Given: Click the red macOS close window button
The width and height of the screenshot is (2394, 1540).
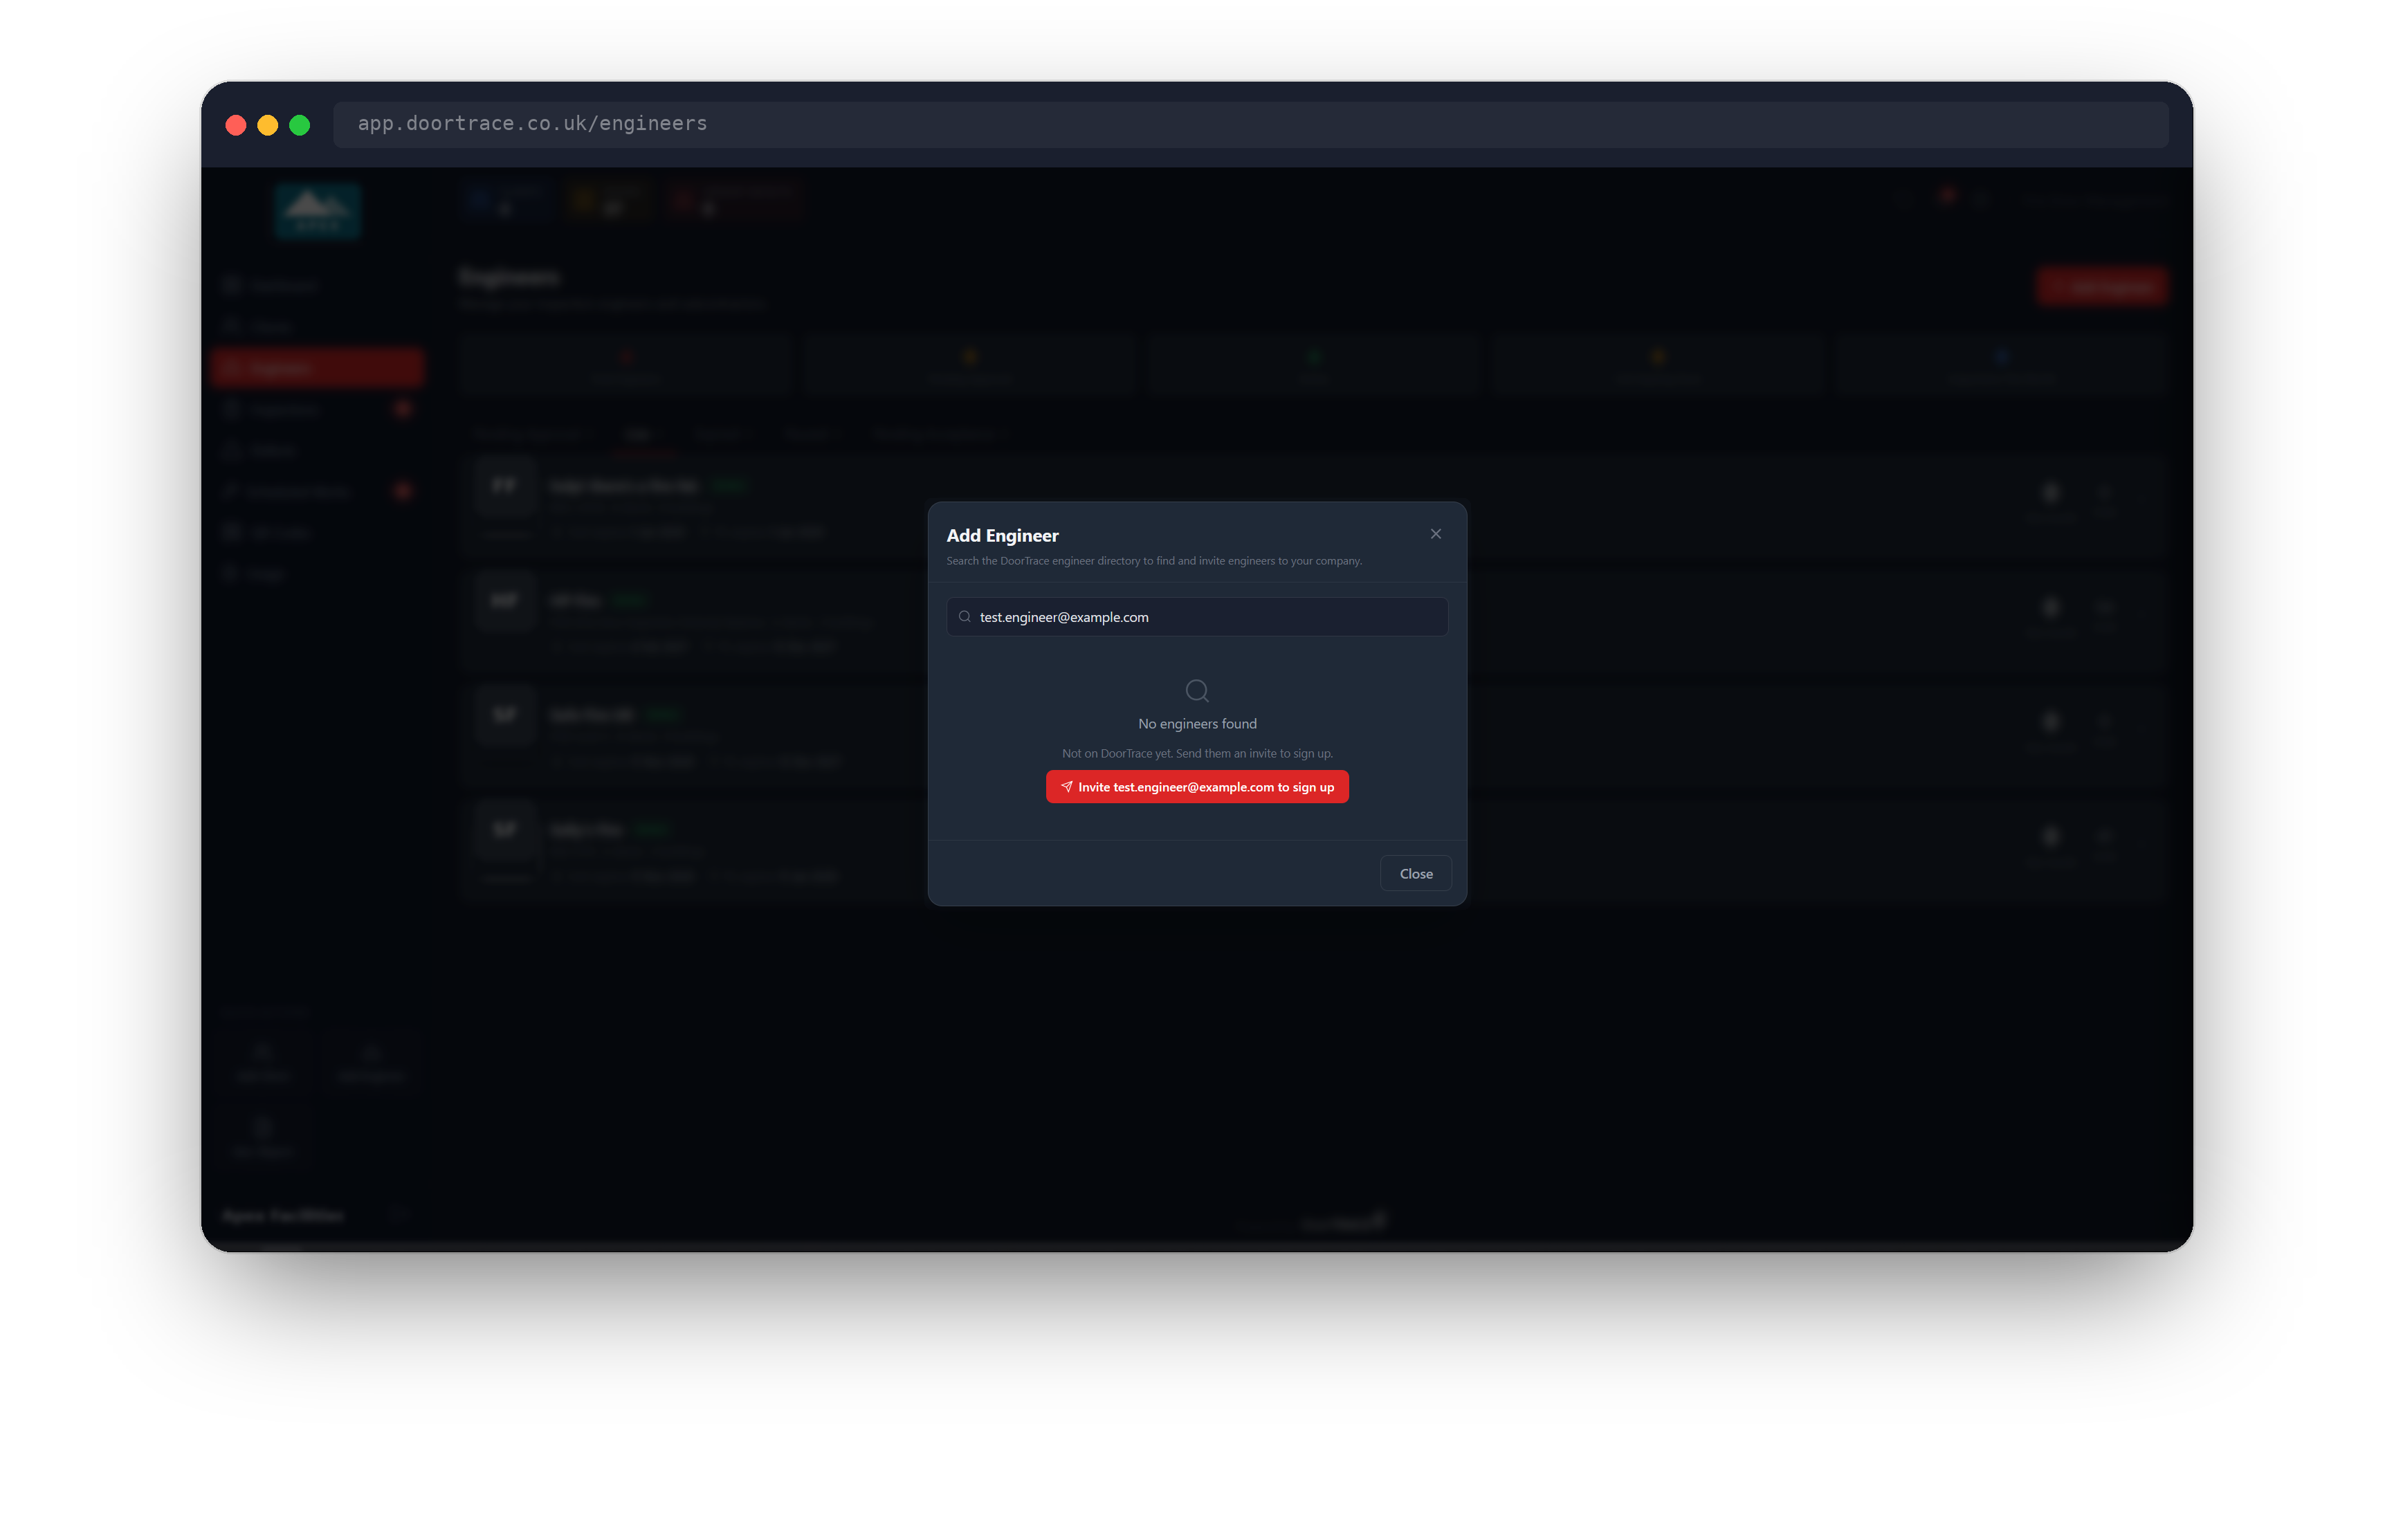Looking at the screenshot, I should tap(236, 125).
